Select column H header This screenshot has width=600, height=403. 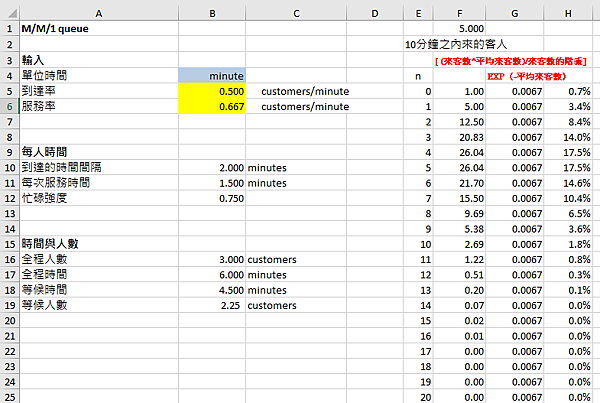point(568,13)
